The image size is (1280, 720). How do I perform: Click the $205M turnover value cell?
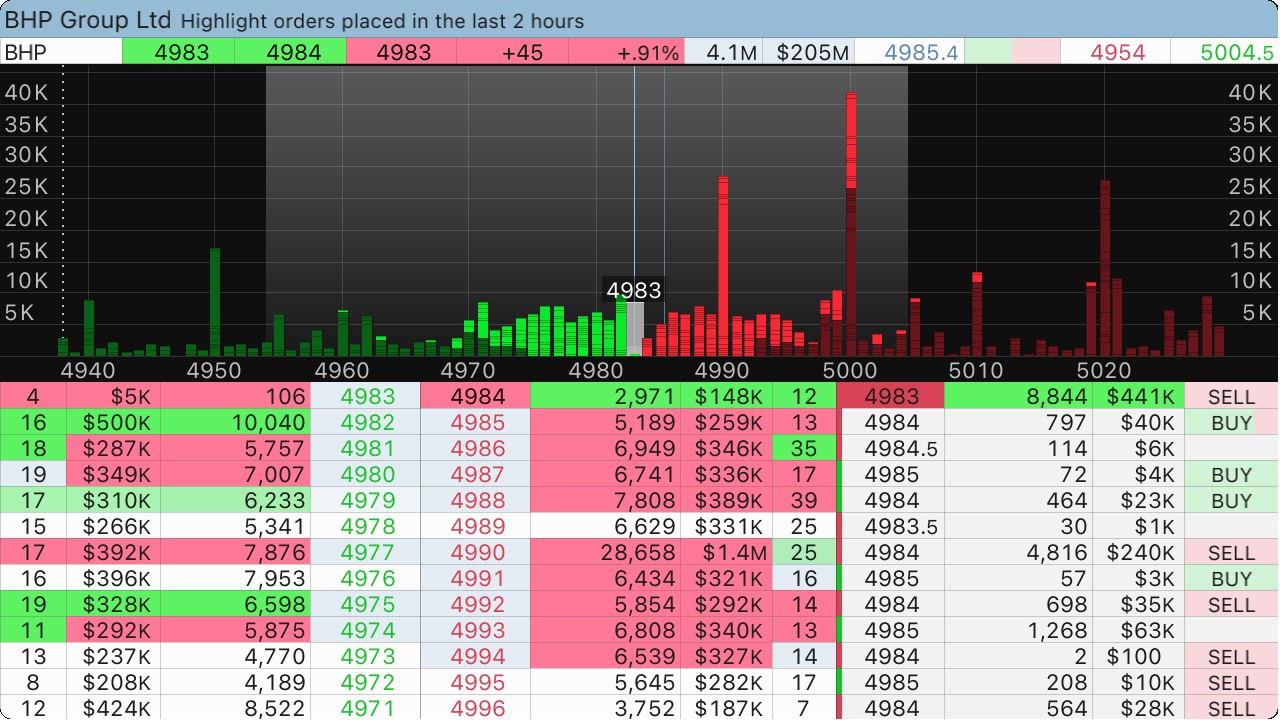tap(808, 52)
